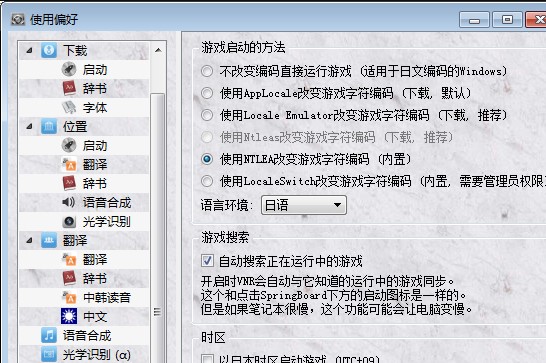
Task: Open 光学识别 camera icon under 位置
Action: pos(69,222)
